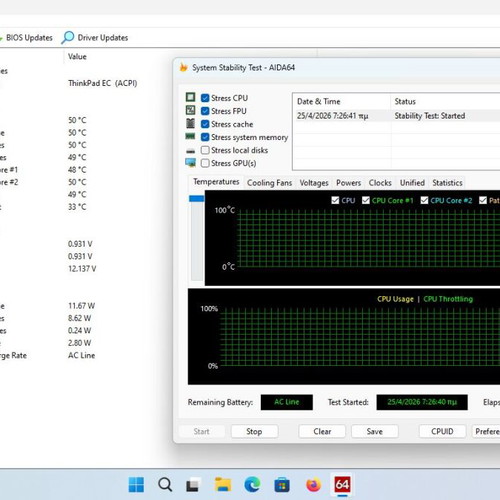Click the blue graph slider handle beside temperature chart
Screen dimensions: 500x500
click(x=197, y=199)
